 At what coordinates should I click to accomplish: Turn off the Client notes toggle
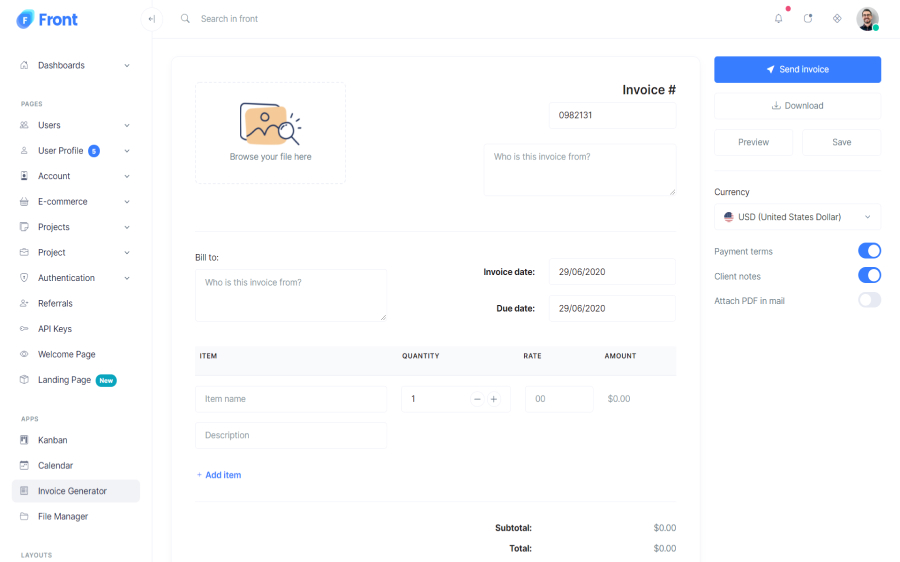pos(869,275)
